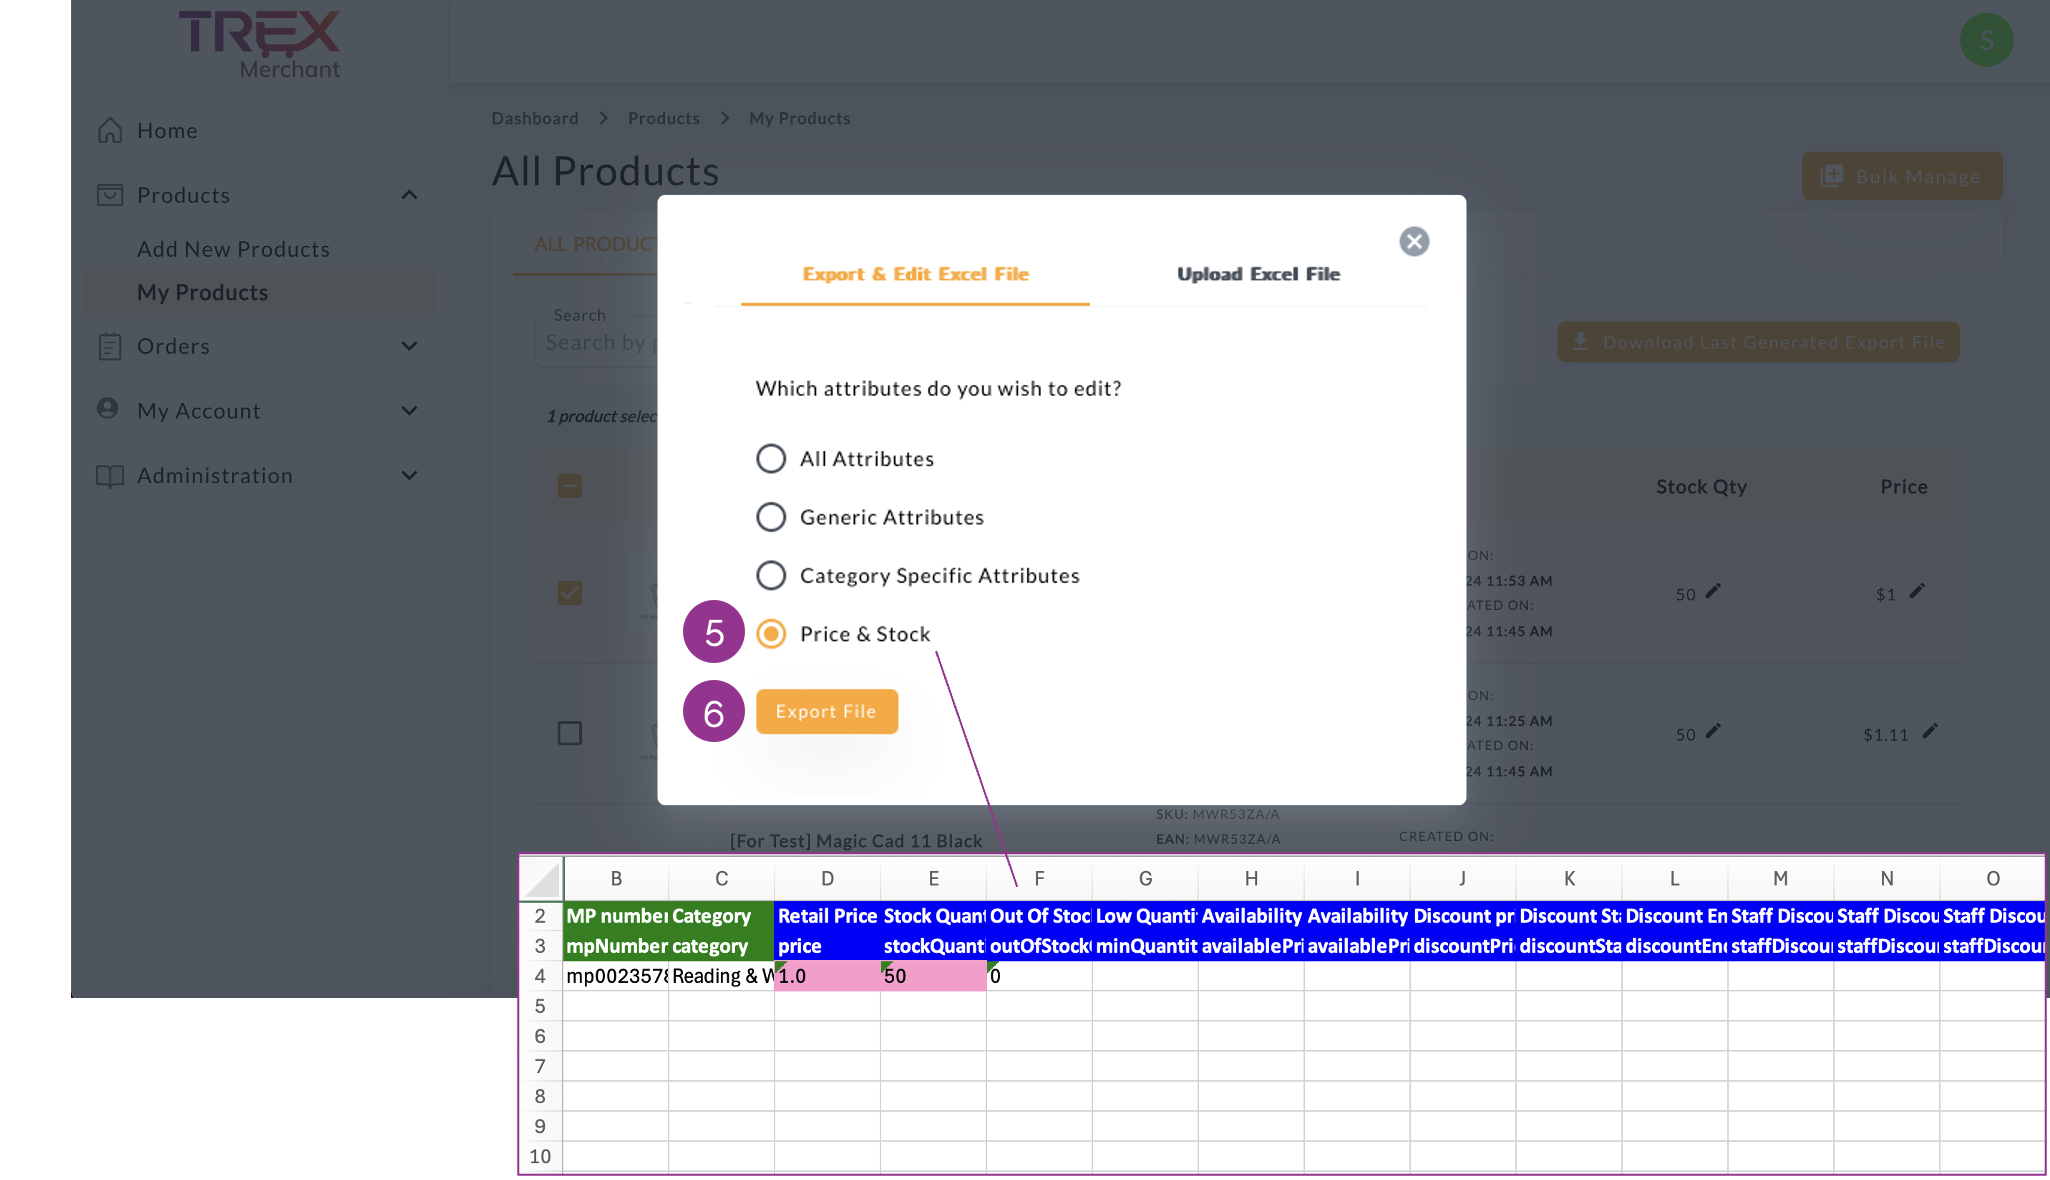This screenshot has width=2050, height=1180.
Task: Close the export dialog with X icon
Action: coord(1413,241)
